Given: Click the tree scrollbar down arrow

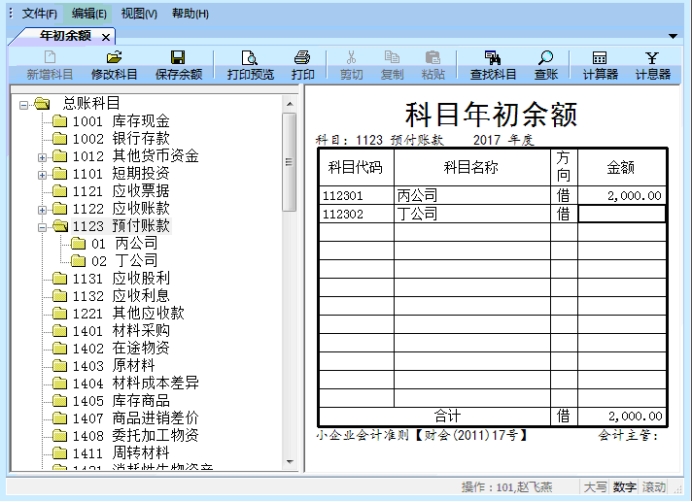Looking at the screenshot, I should (290, 462).
